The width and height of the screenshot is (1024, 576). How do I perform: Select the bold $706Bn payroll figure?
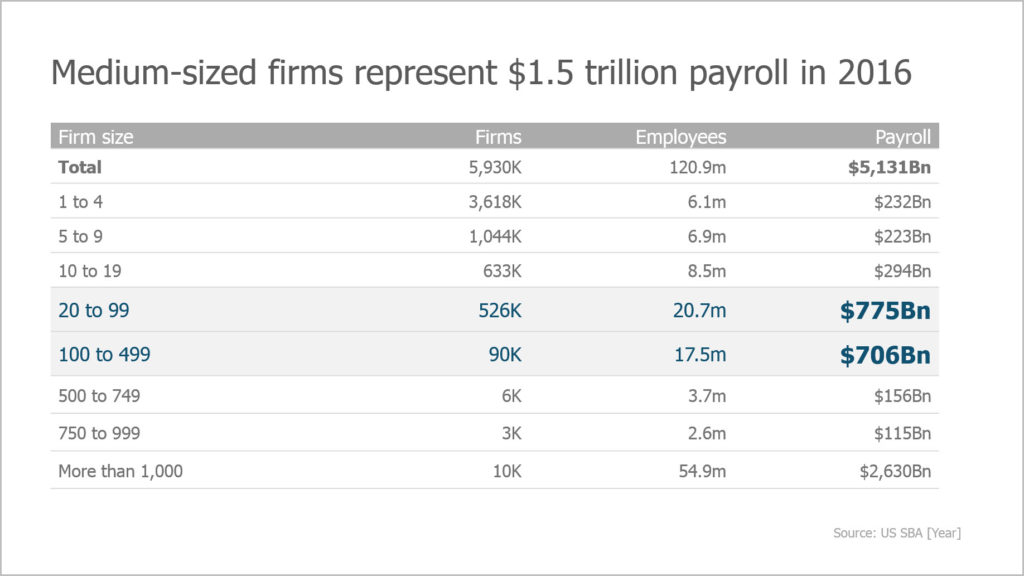[x=885, y=355]
